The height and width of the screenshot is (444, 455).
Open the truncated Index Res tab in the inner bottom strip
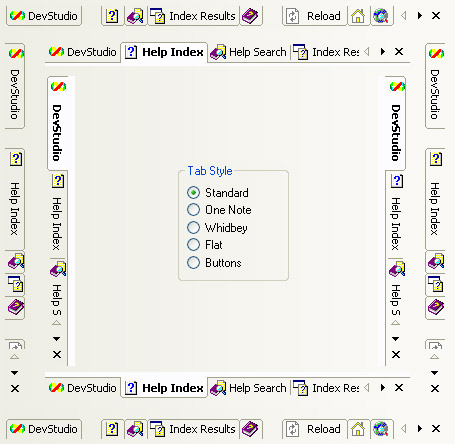click(x=326, y=388)
